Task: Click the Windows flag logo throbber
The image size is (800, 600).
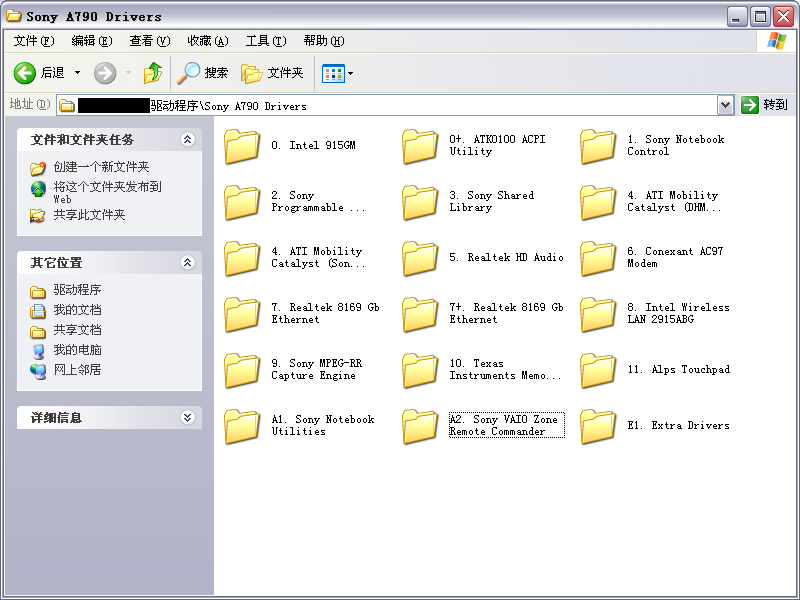Action: (777, 41)
